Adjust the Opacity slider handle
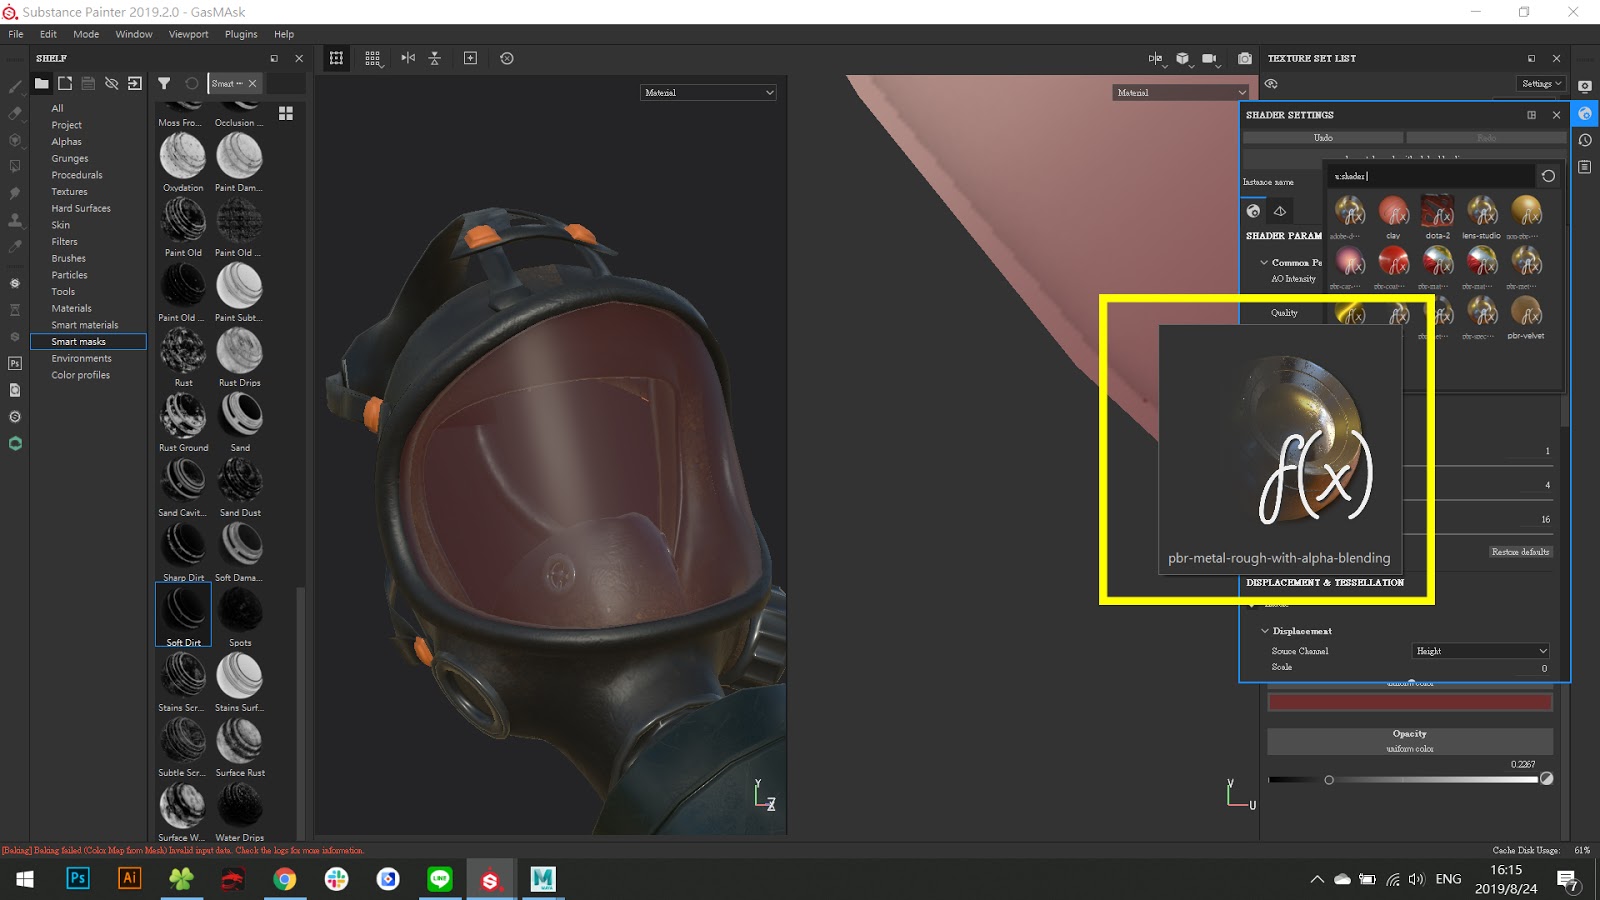 pyautogui.click(x=1329, y=780)
